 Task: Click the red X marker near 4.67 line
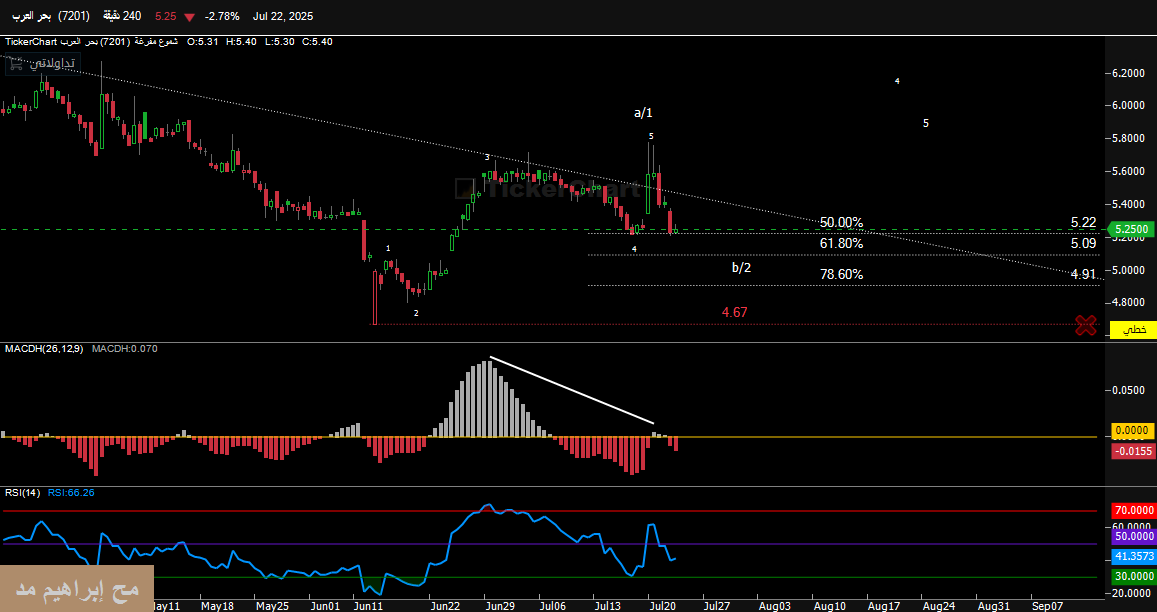1085,325
